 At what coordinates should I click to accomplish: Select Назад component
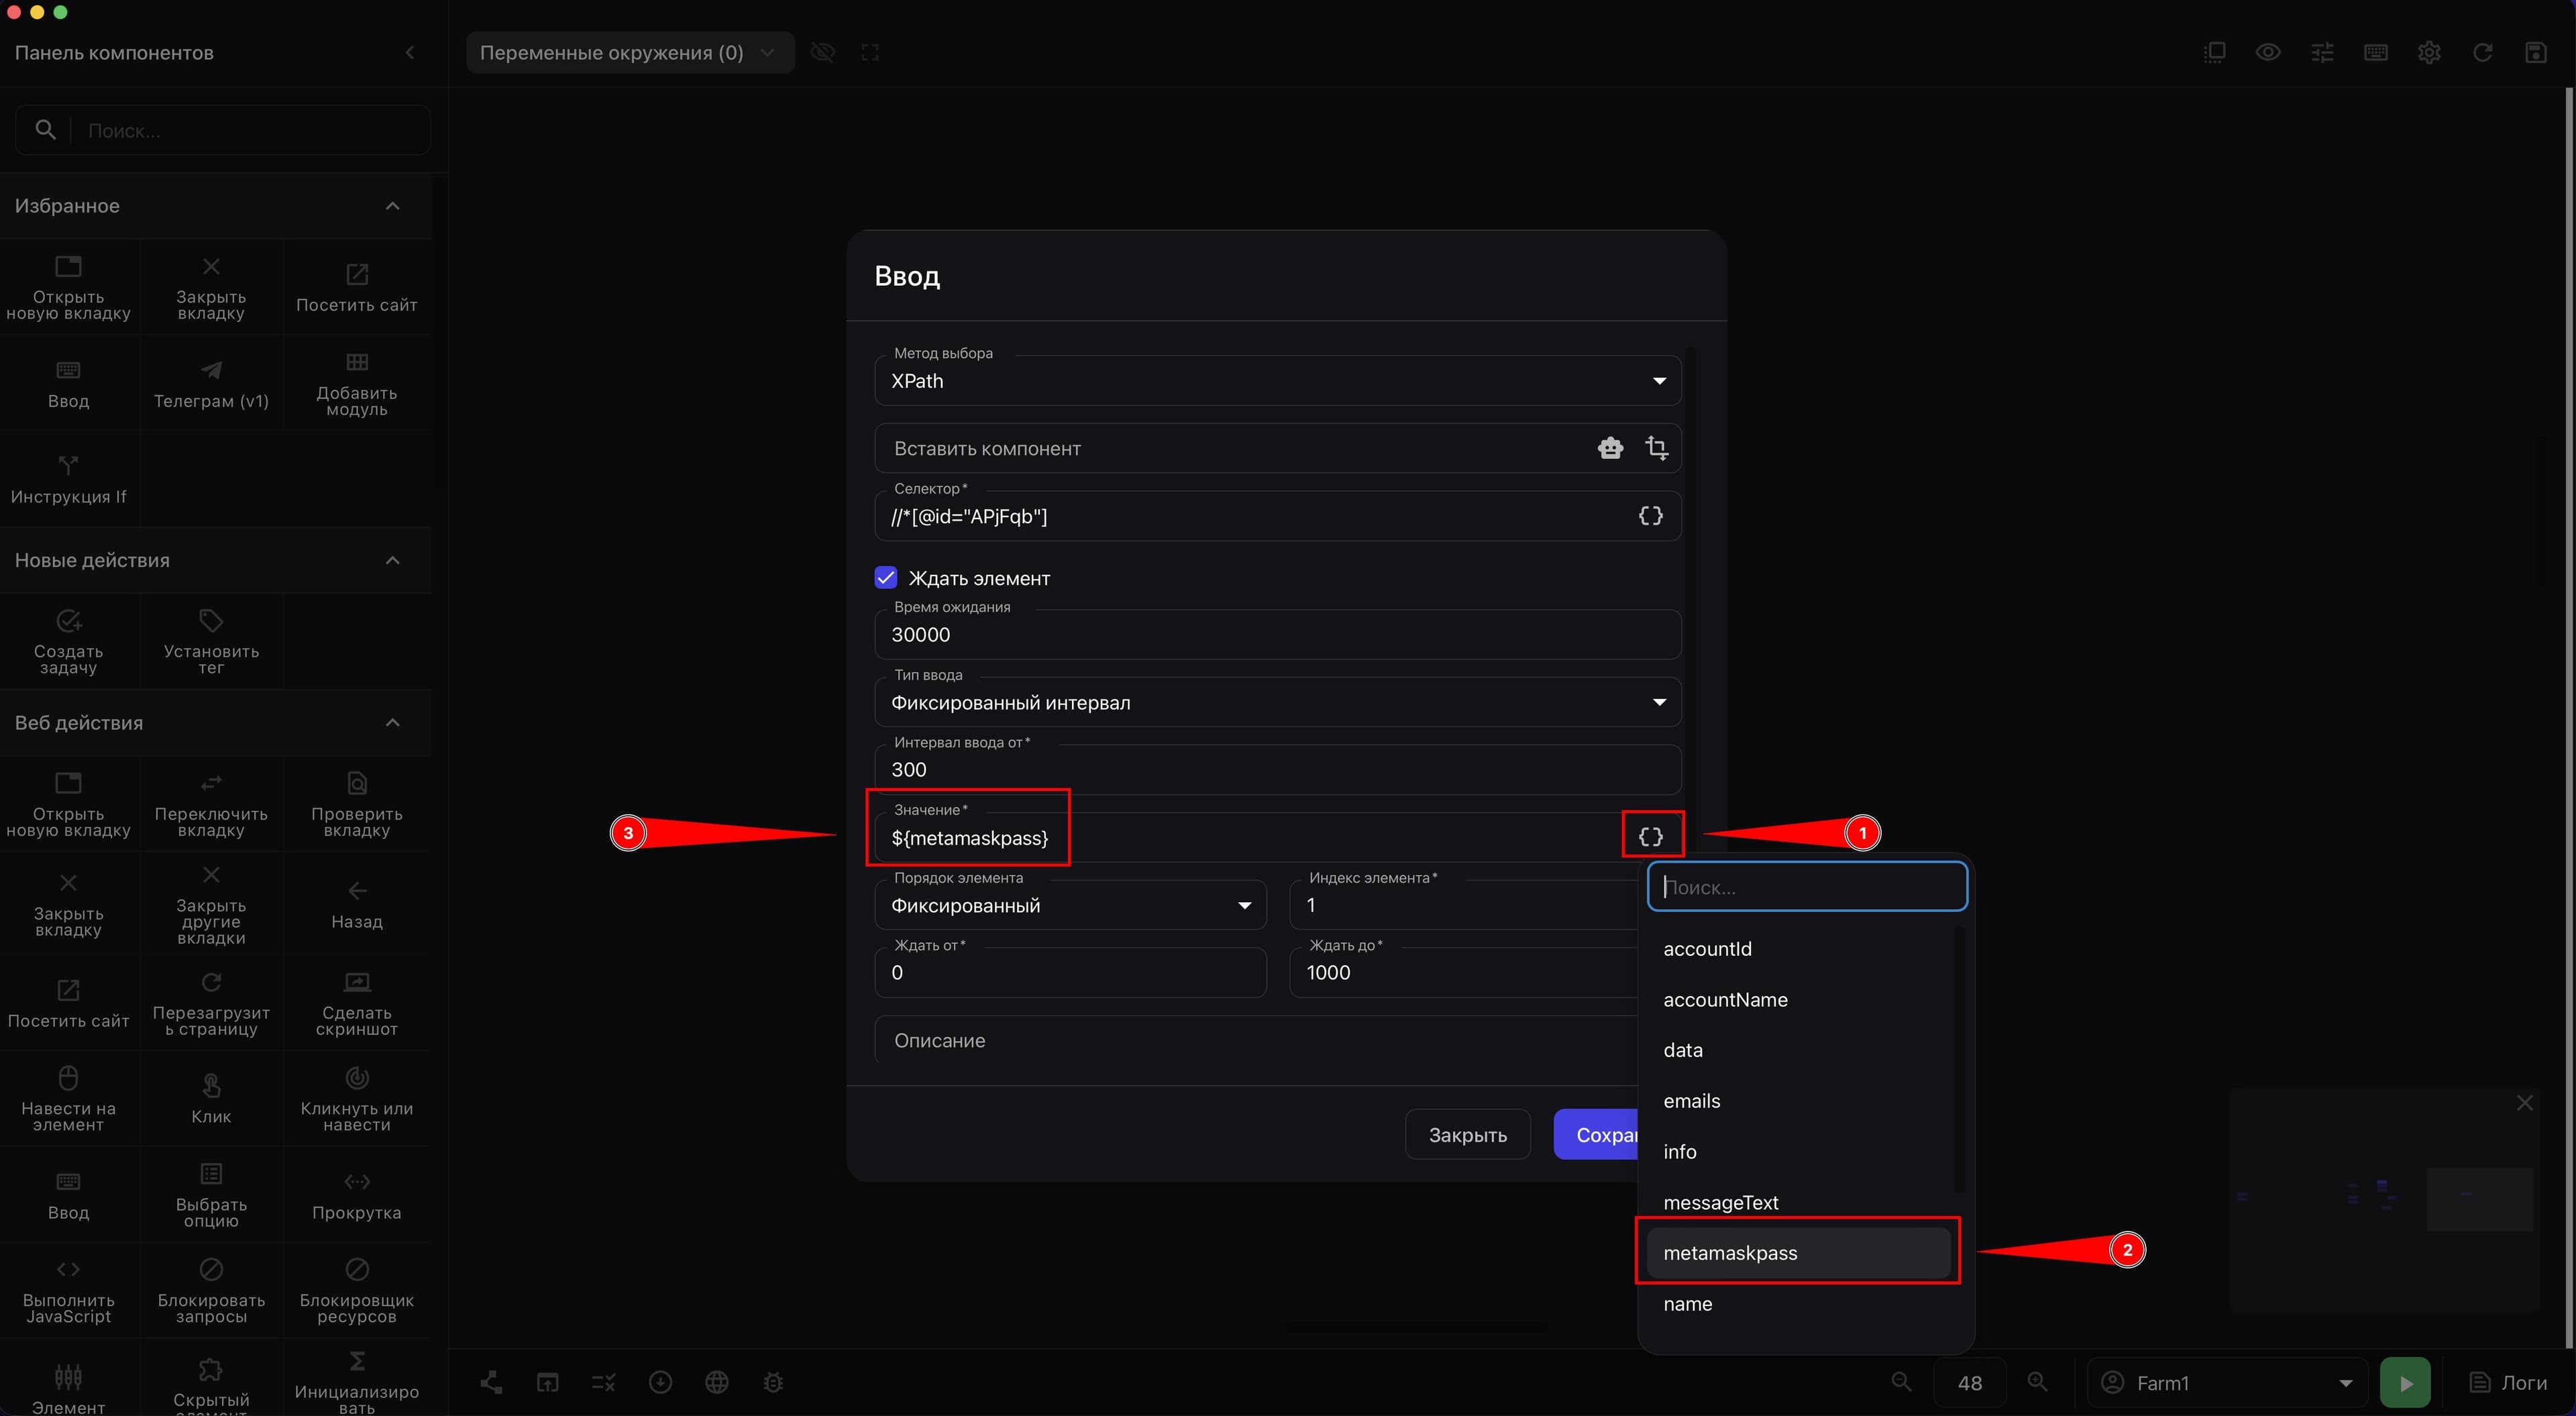click(x=357, y=905)
